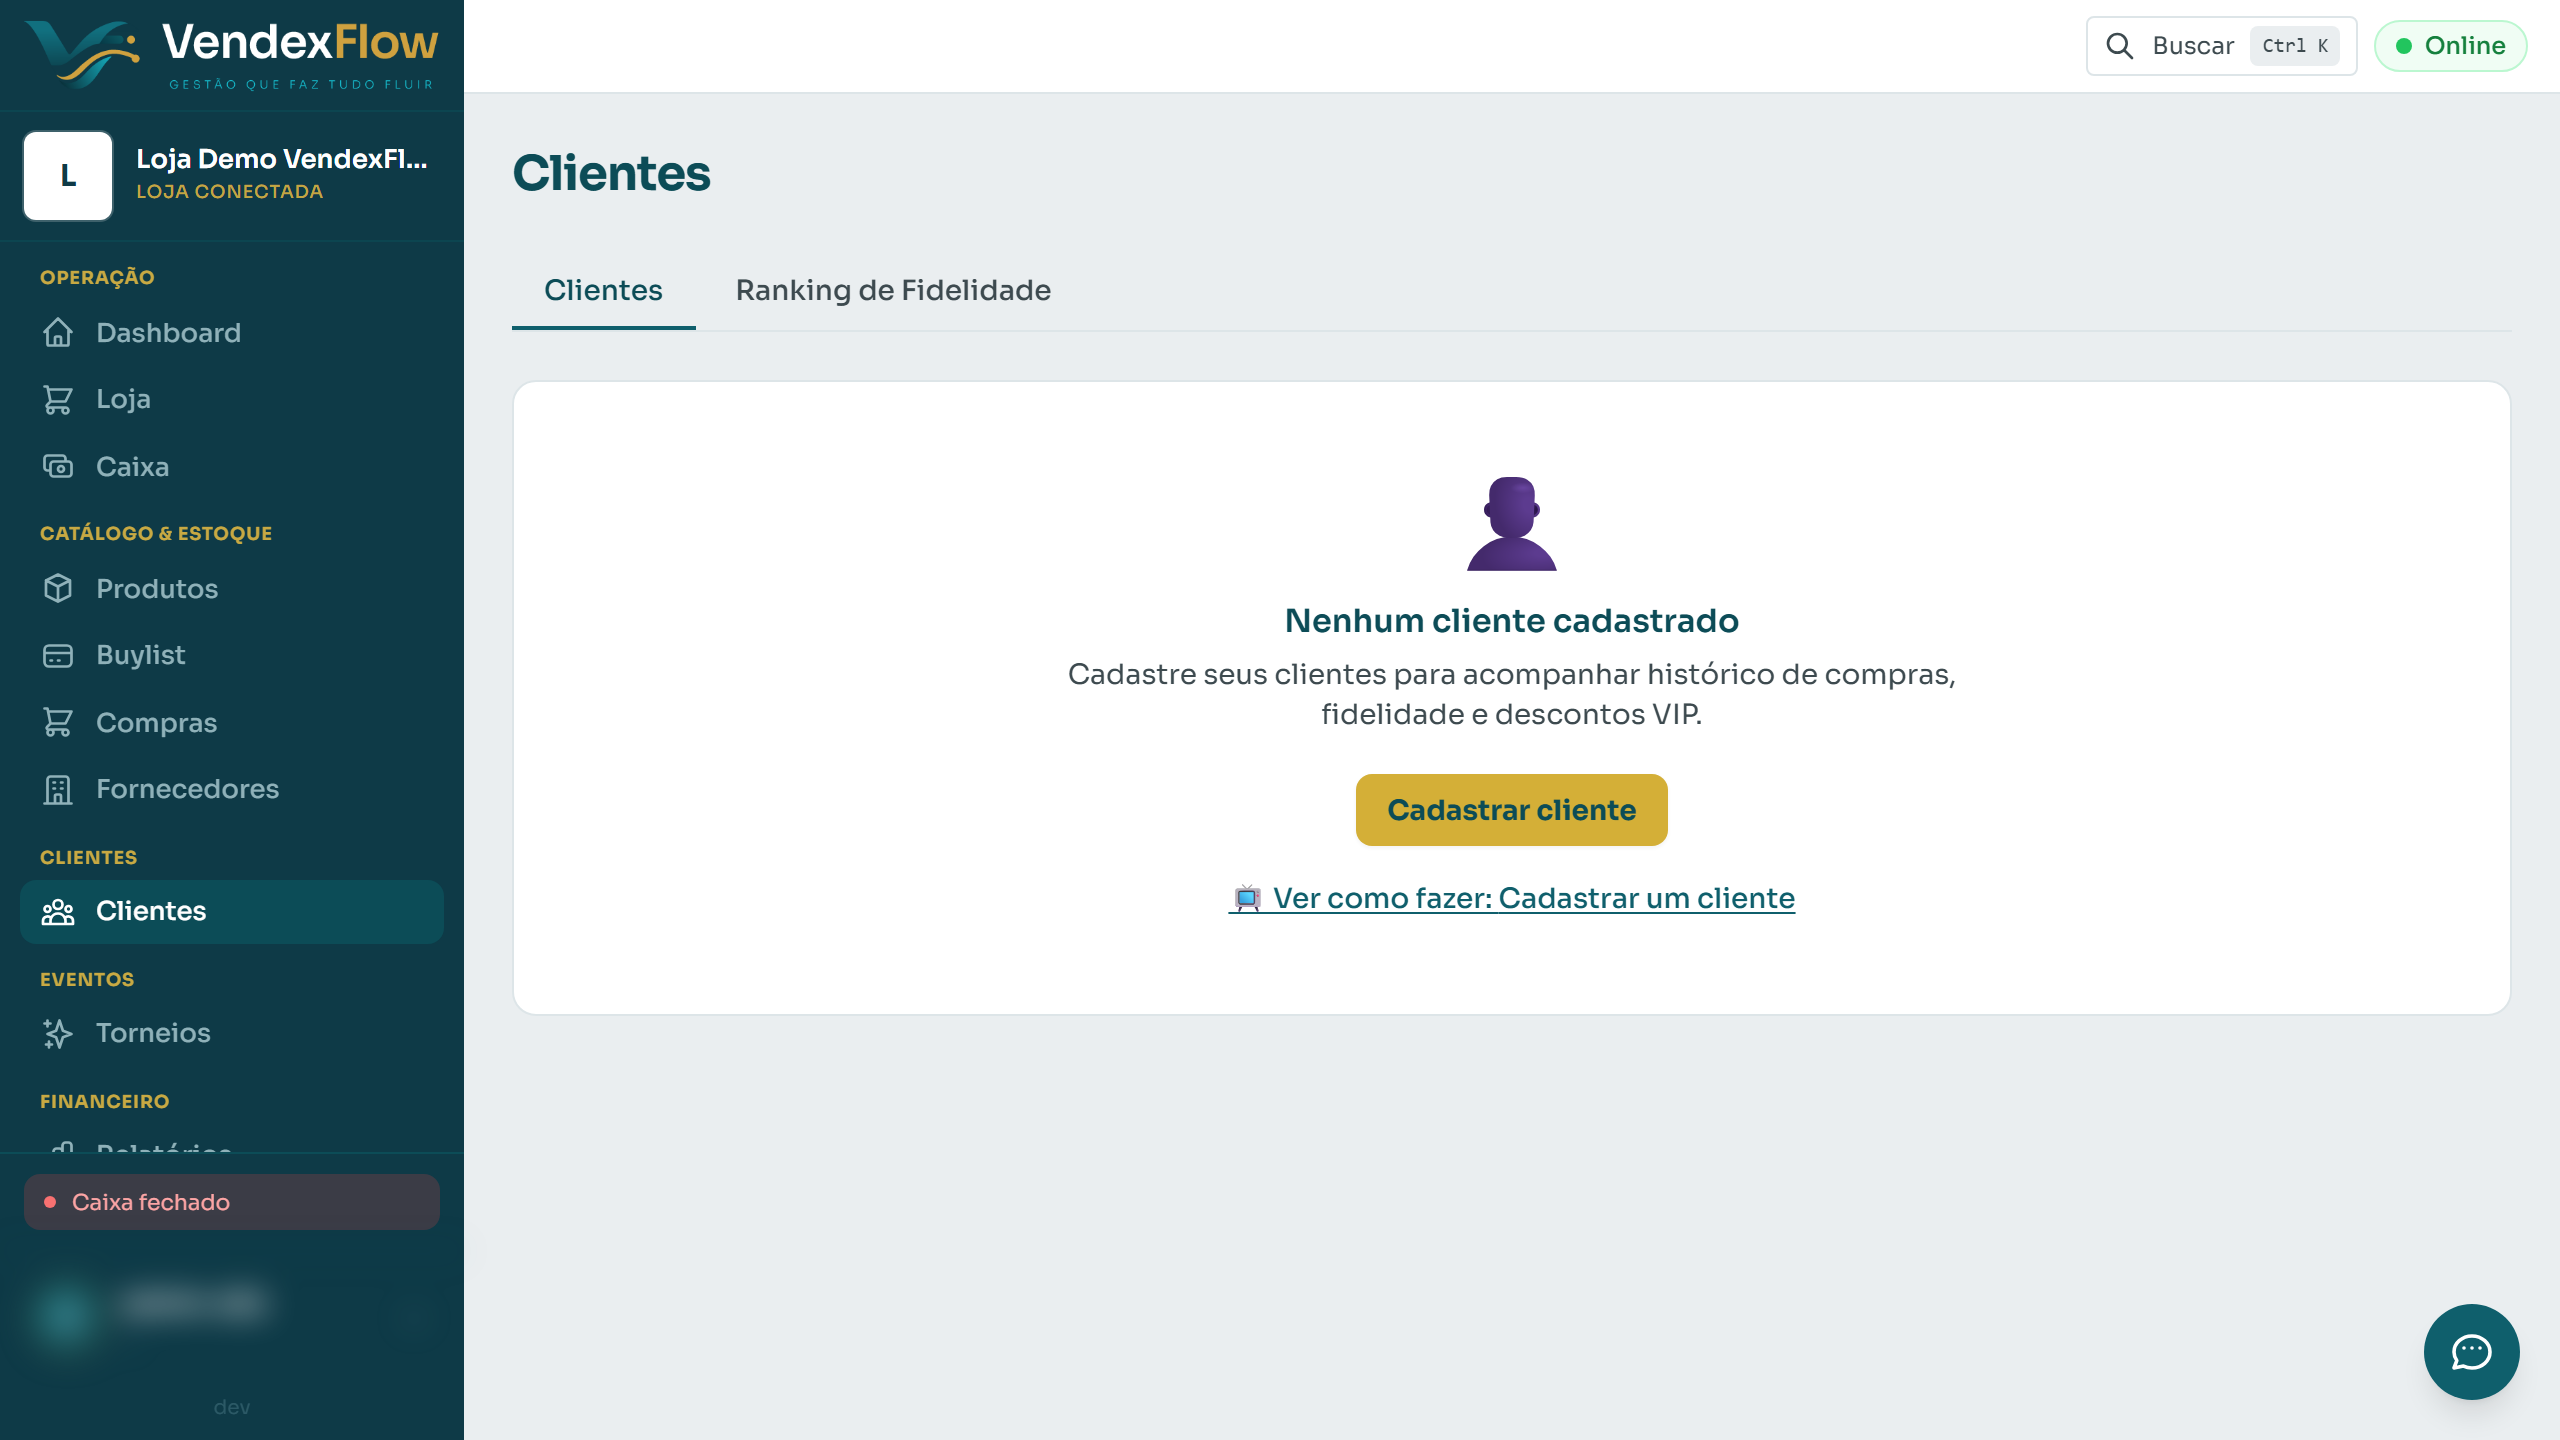The image size is (2560, 1440).
Task: Click the Nenhum cliente cadastrado heading
Action: pos(1511,621)
